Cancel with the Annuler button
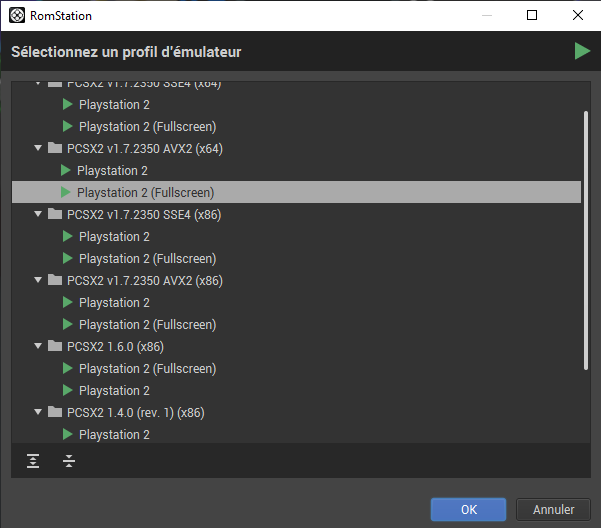The image size is (601, 528). pyautogui.click(x=553, y=510)
